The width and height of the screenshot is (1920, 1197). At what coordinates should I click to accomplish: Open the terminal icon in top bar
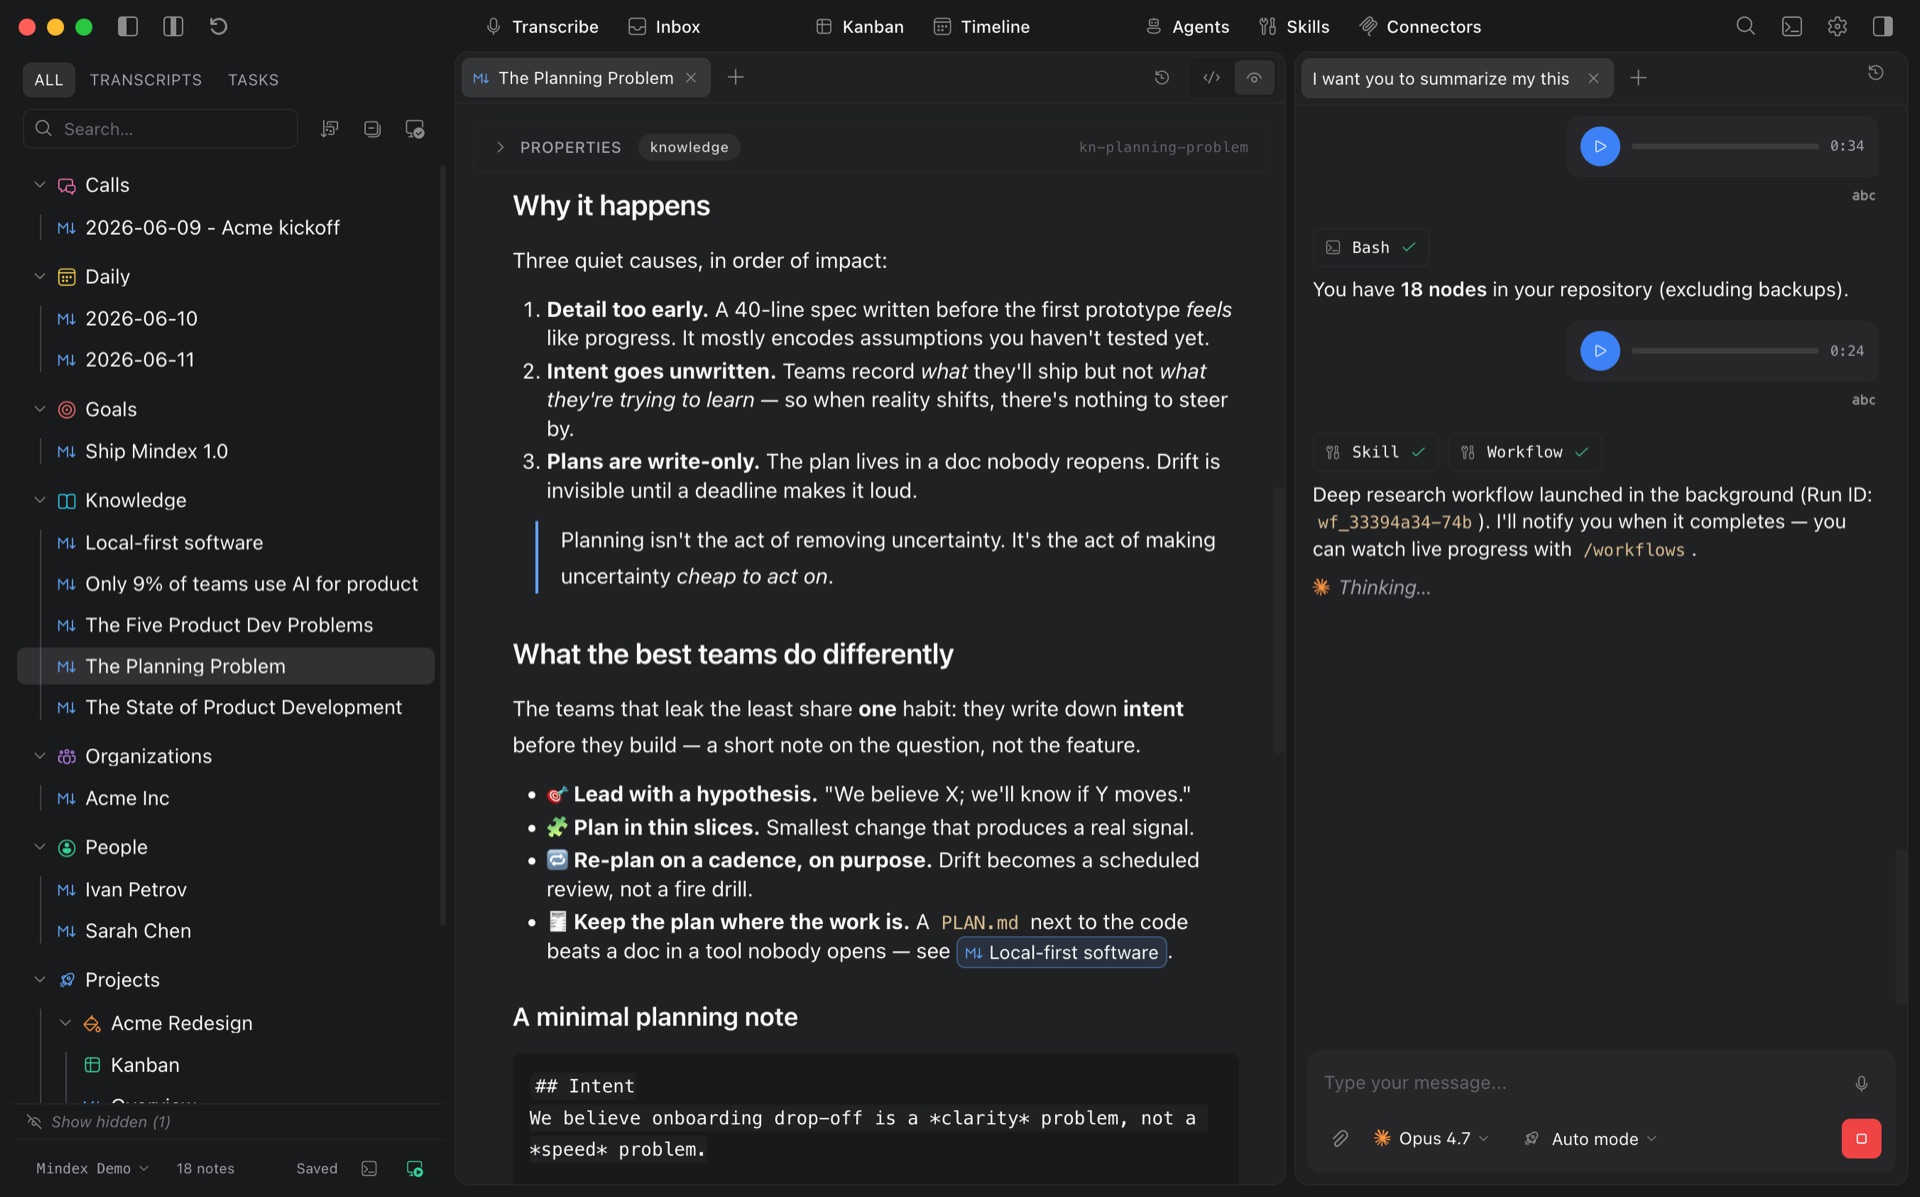click(1791, 27)
